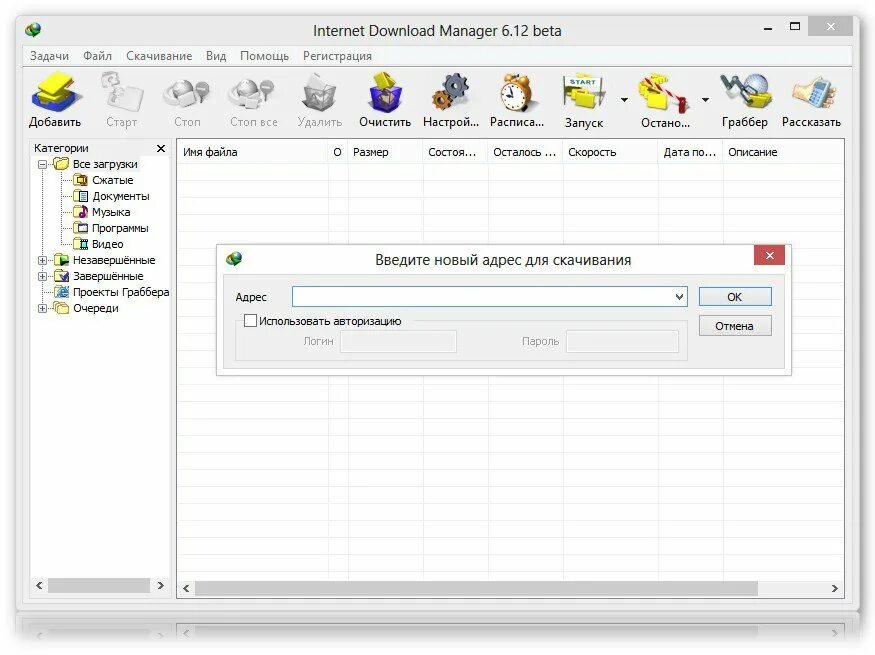The image size is (875, 655).
Task: Click the Удалить trash icon
Action: (319, 93)
